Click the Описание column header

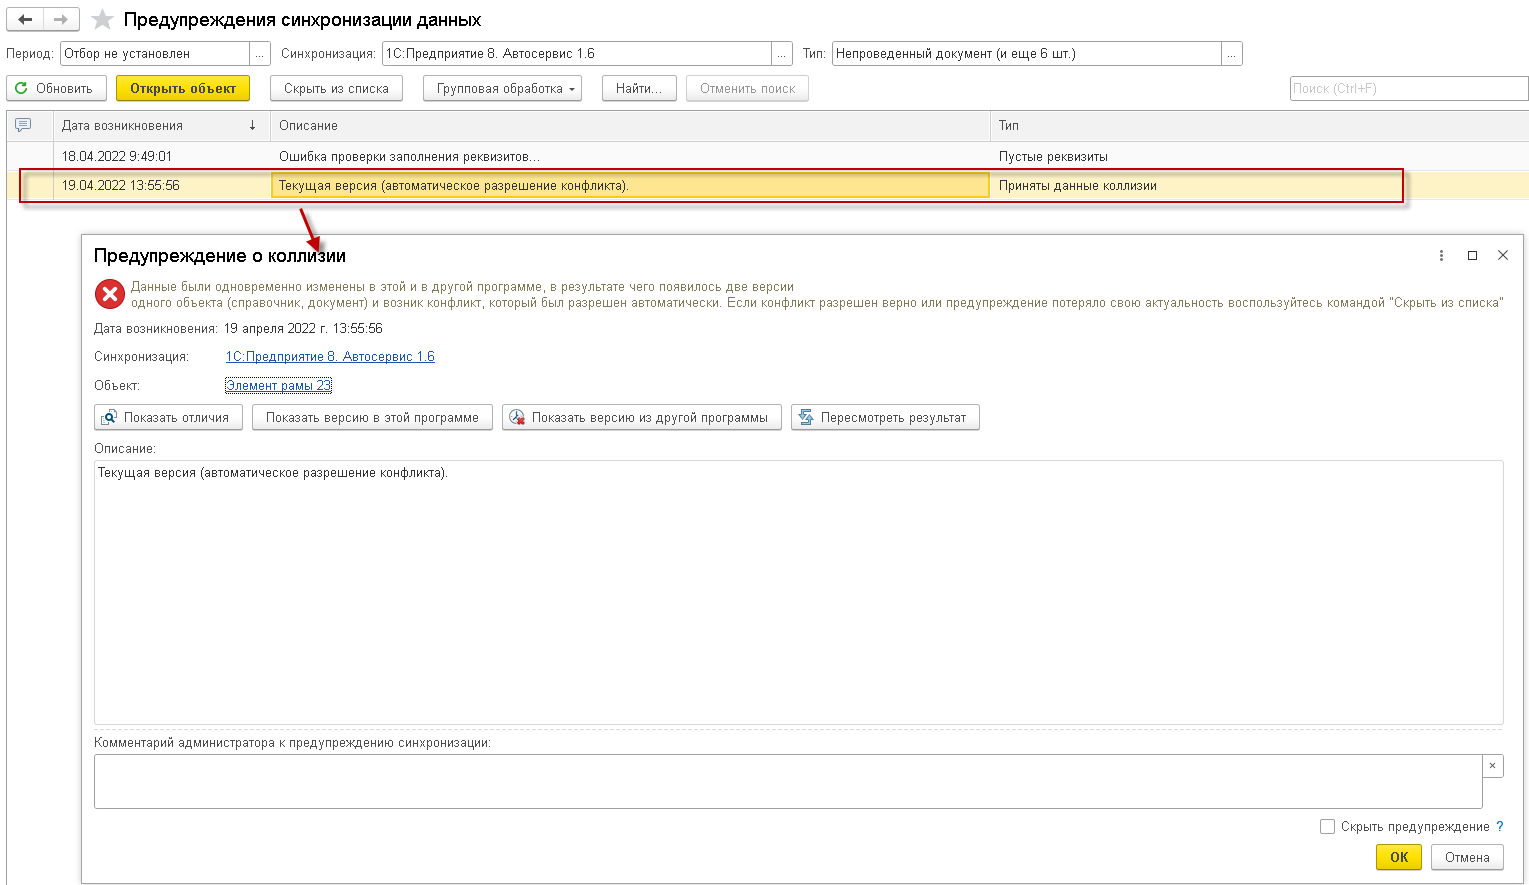630,126
